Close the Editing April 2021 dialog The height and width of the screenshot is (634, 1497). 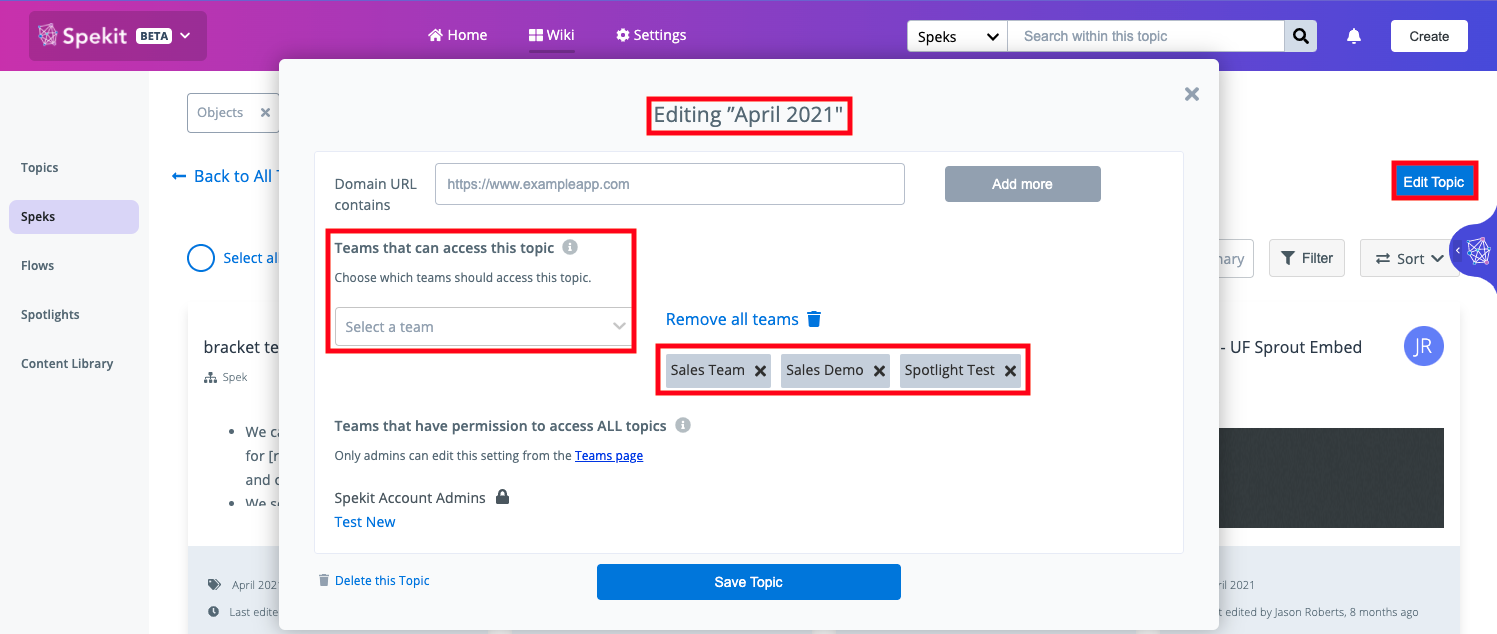coord(1191,94)
